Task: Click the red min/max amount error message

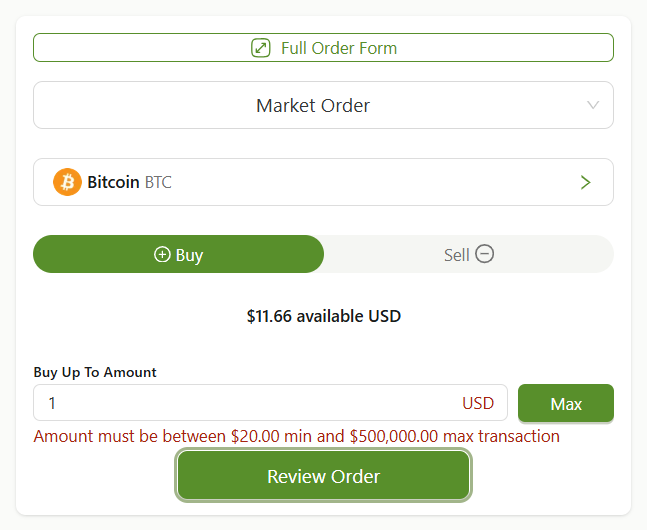Action: [x=296, y=436]
